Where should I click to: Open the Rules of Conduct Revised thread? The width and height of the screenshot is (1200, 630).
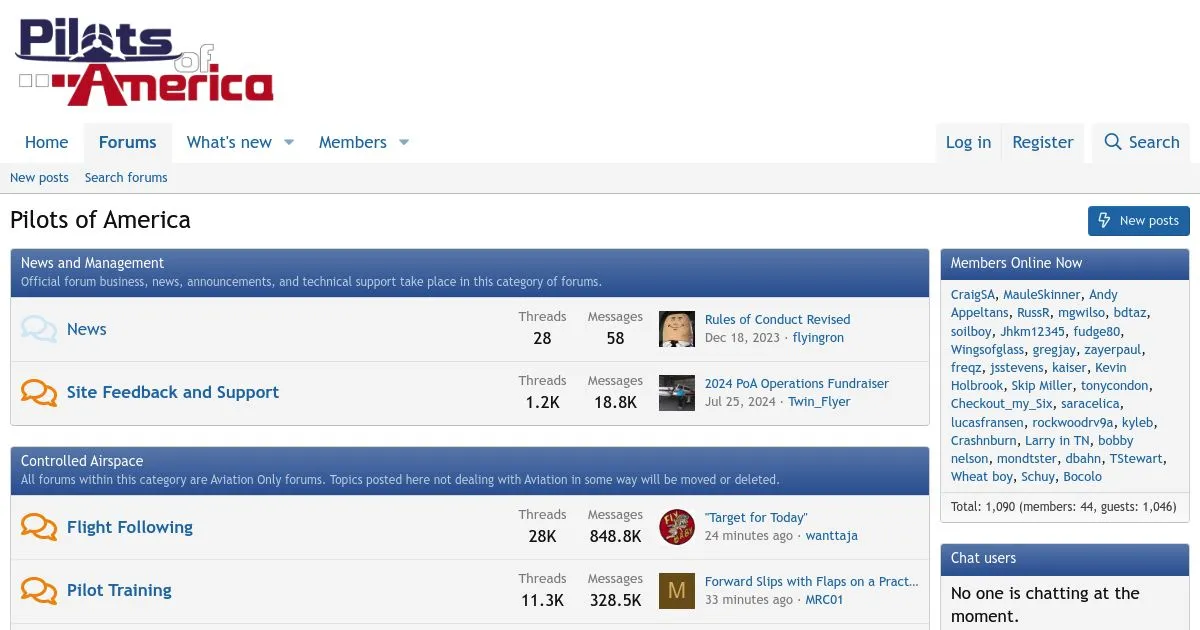(x=778, y=320)
